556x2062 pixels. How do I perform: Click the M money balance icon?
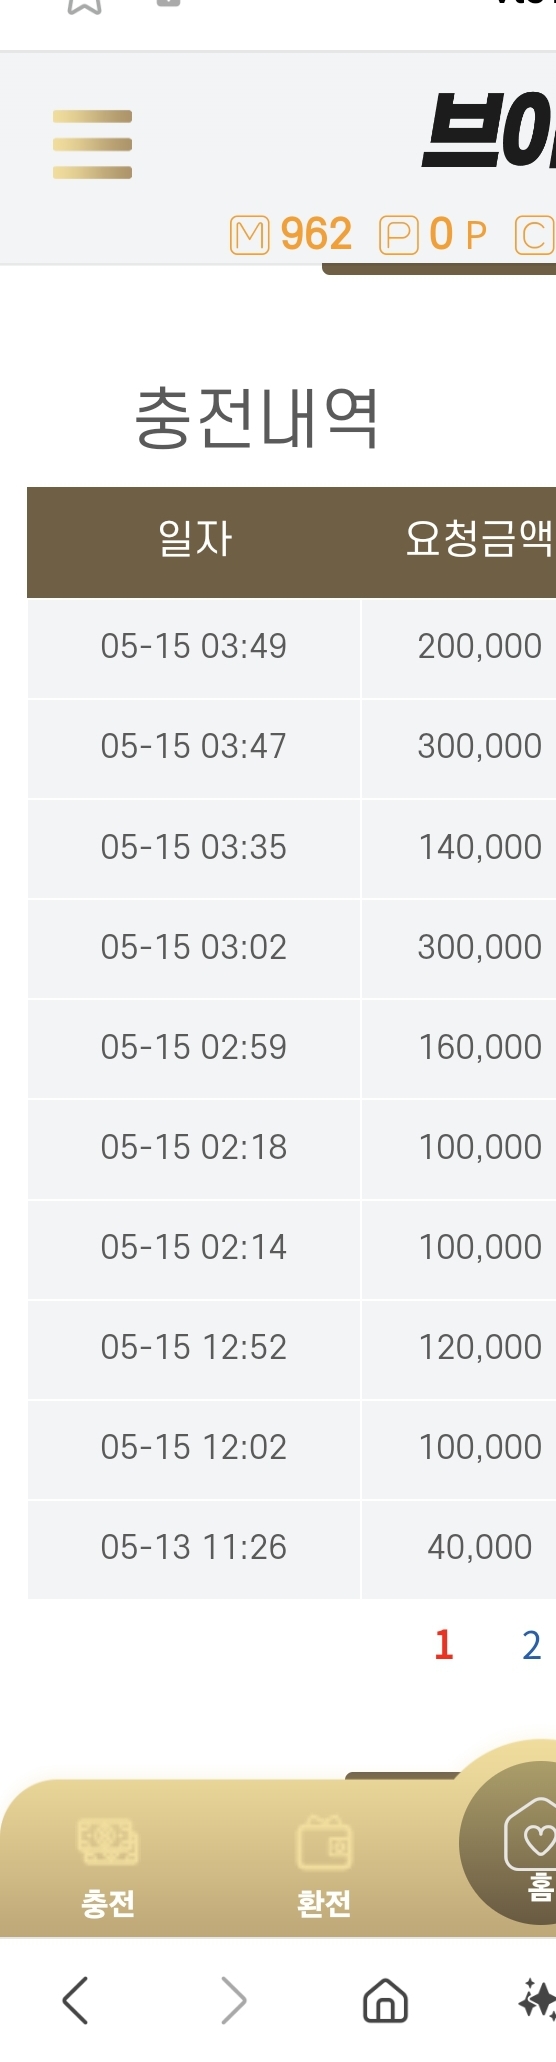point(250,235)
